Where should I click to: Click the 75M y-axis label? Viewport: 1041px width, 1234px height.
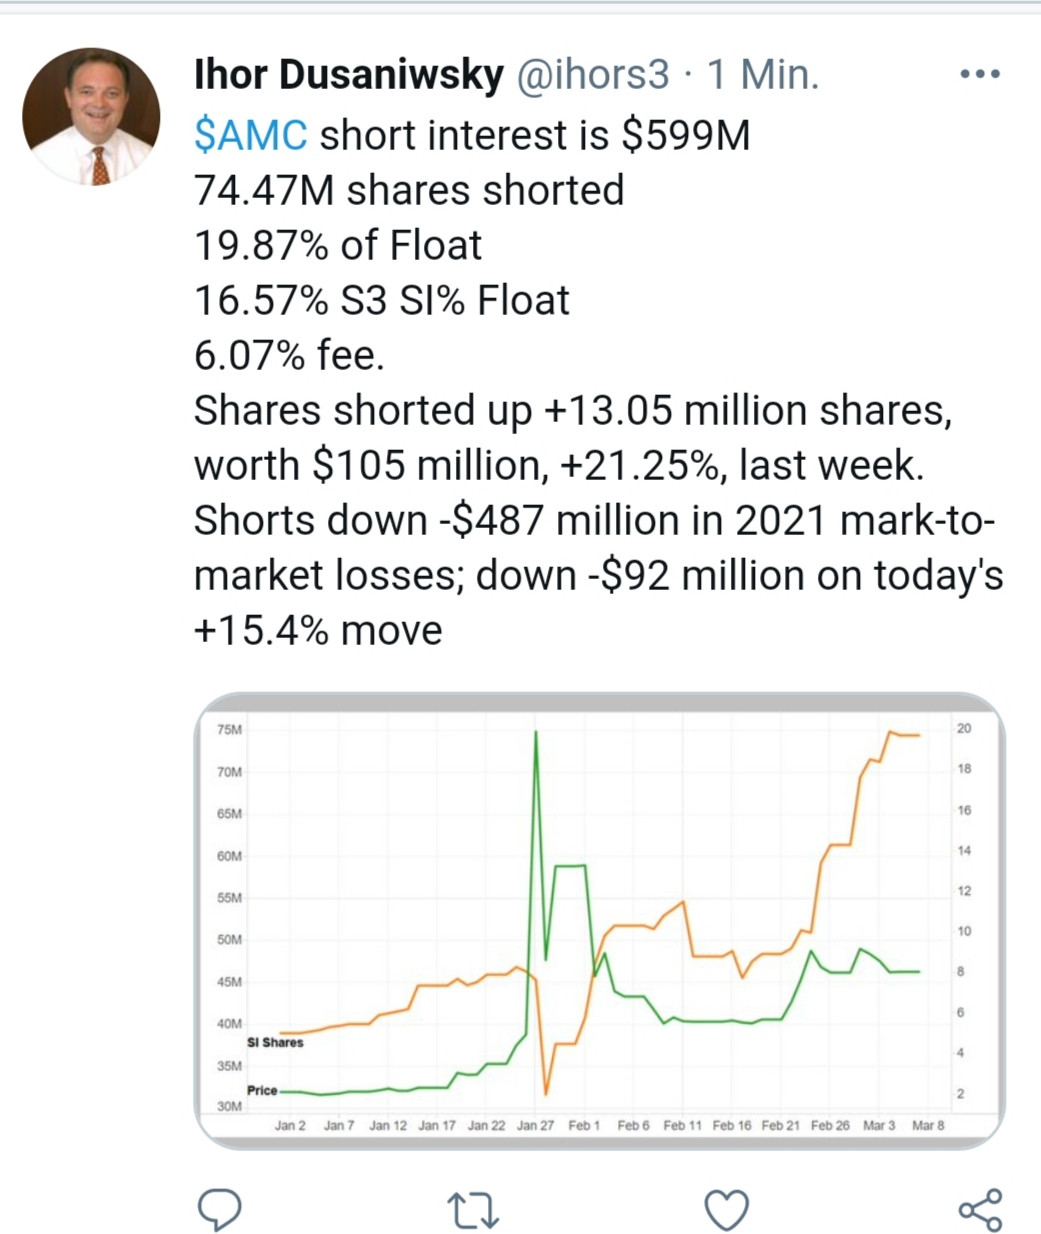coord(229,730)
